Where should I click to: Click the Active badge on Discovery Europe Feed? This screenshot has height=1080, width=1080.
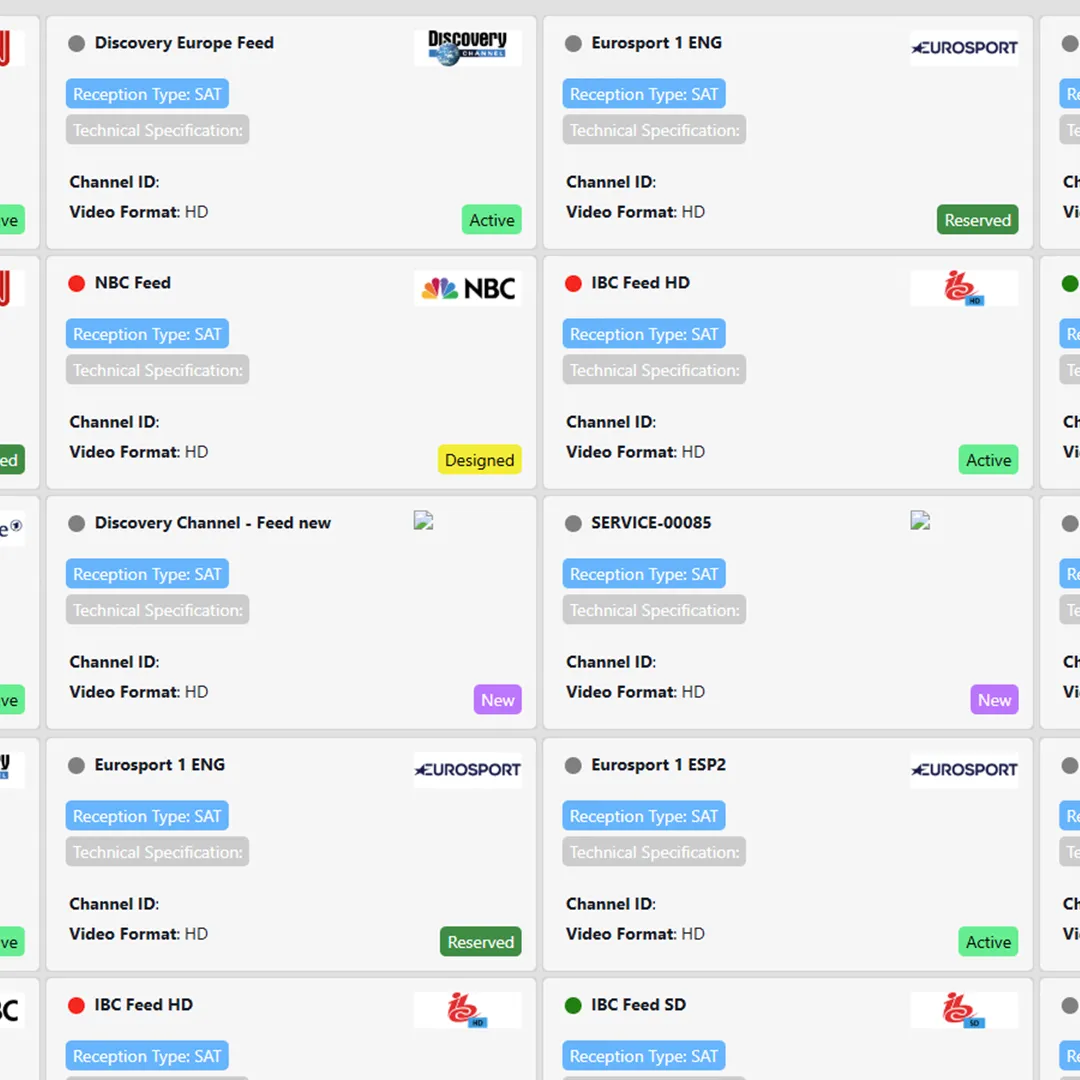pyautogui.click(x=492, y=220)
